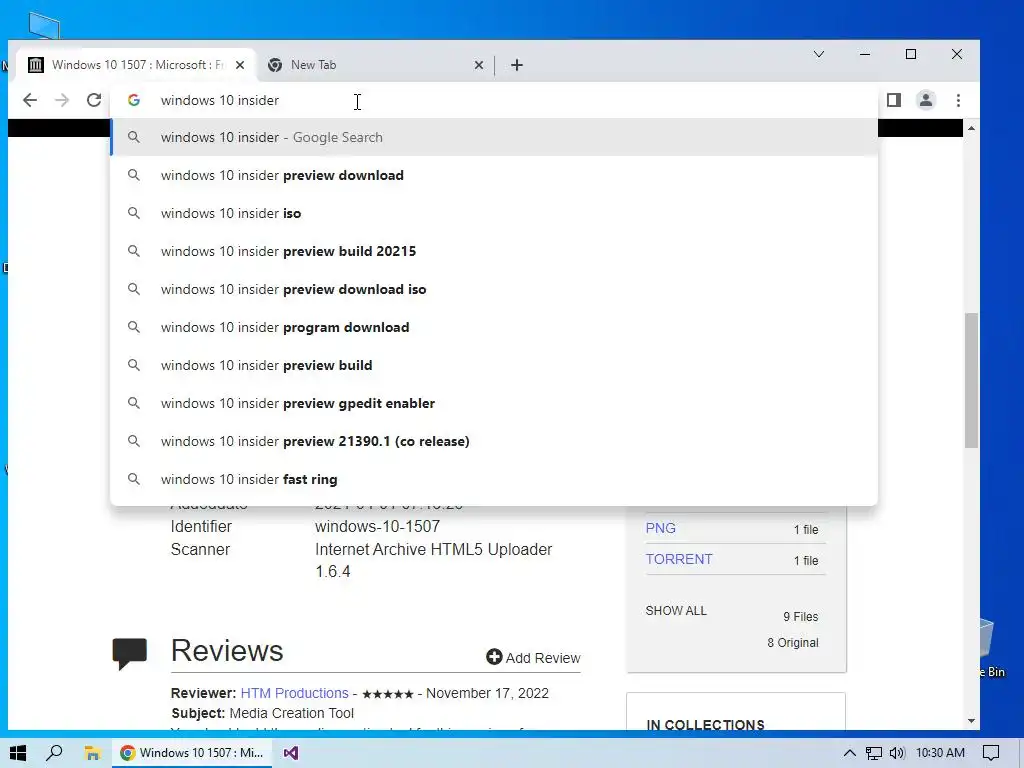Open the TORRENT download link
Viewport: 1024px width, 768px height.
coord(679,559)
